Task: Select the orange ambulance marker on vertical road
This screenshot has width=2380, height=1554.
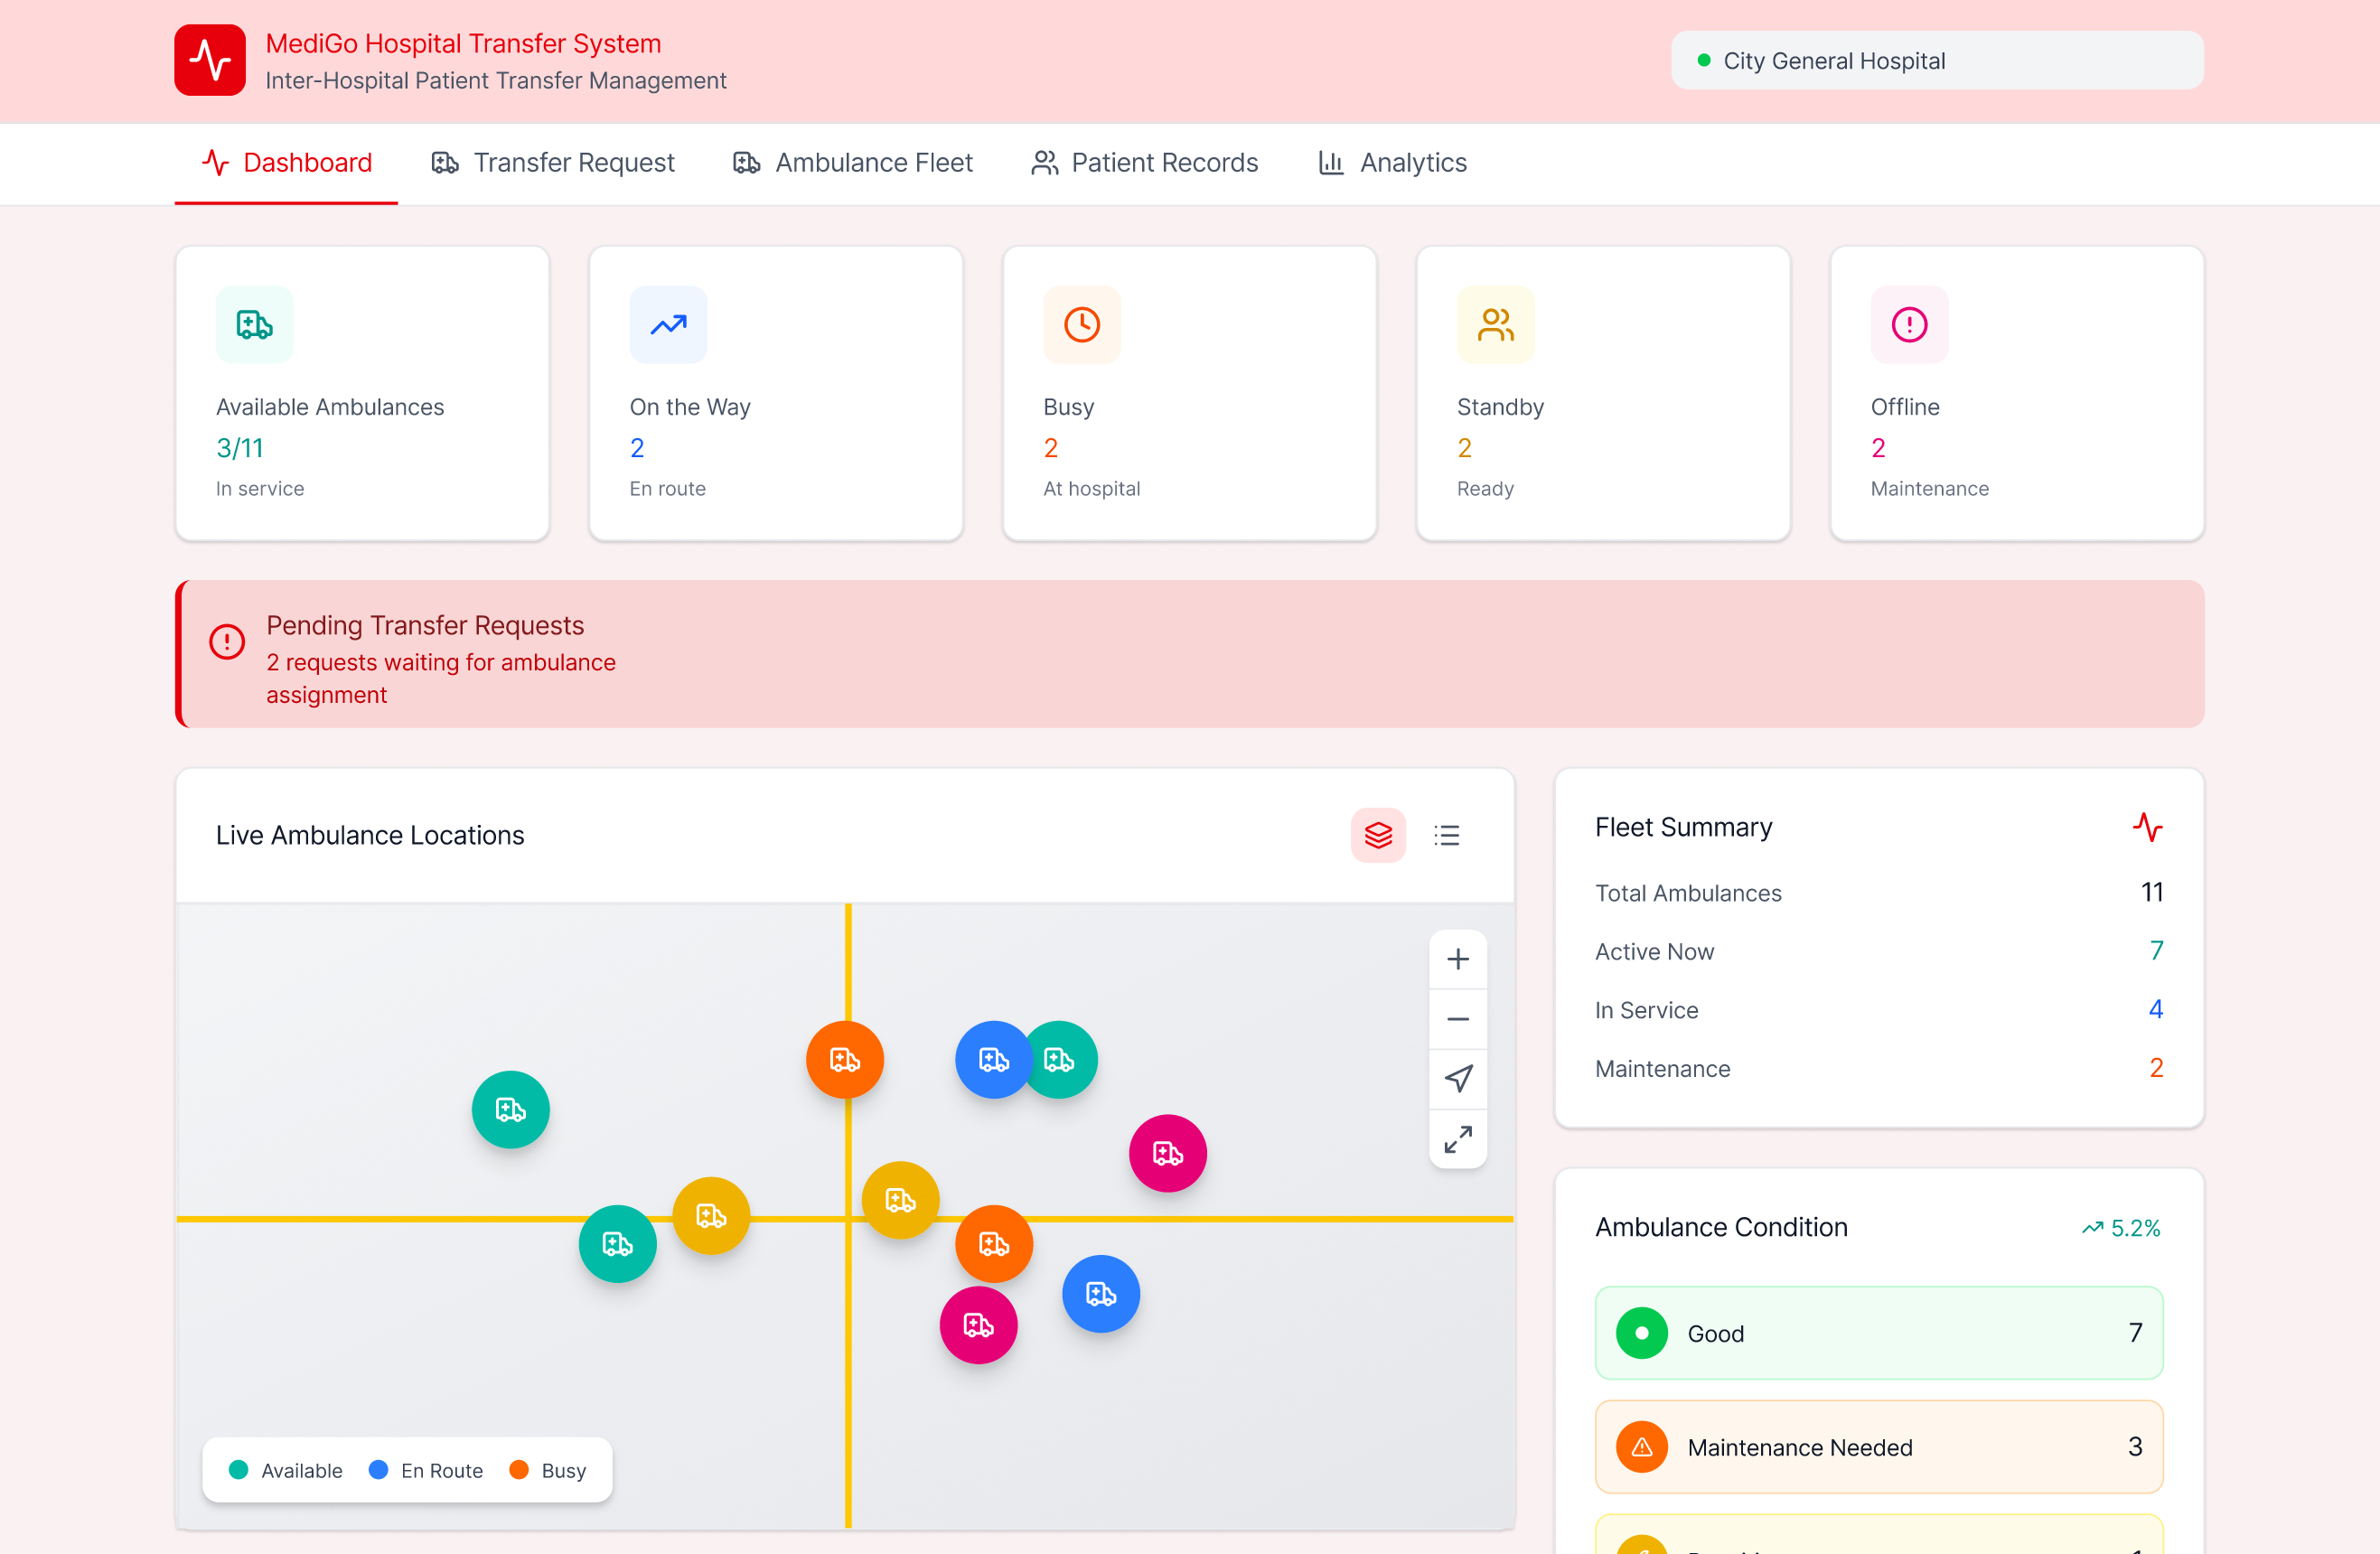Action: point(845,1060)
